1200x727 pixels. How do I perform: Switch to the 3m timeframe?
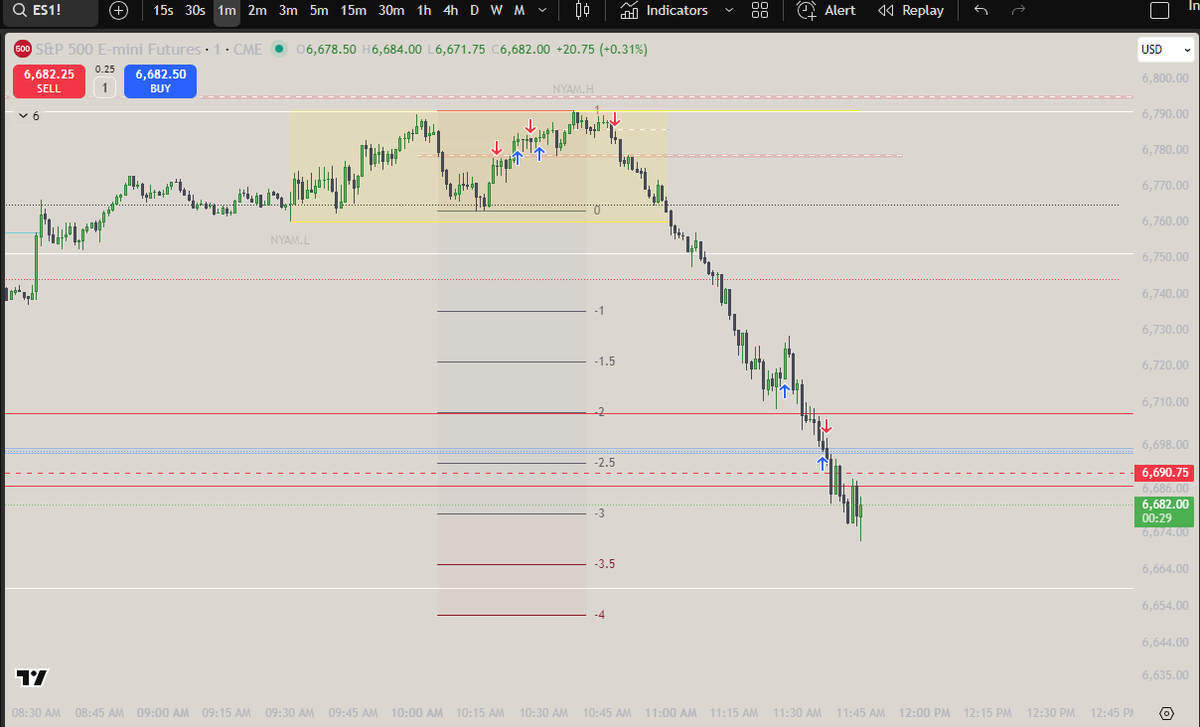click(288, 11)
